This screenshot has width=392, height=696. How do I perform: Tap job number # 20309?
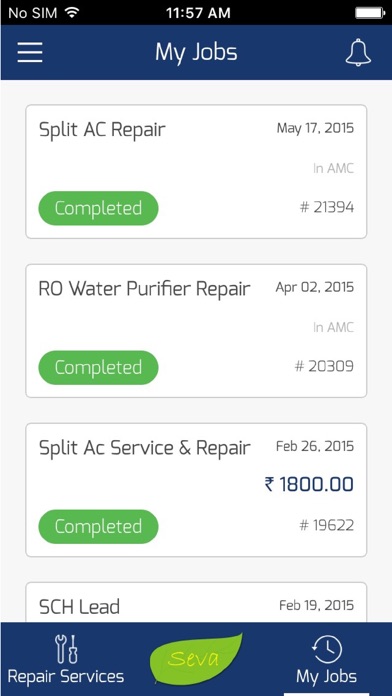[x=324, y=367]
